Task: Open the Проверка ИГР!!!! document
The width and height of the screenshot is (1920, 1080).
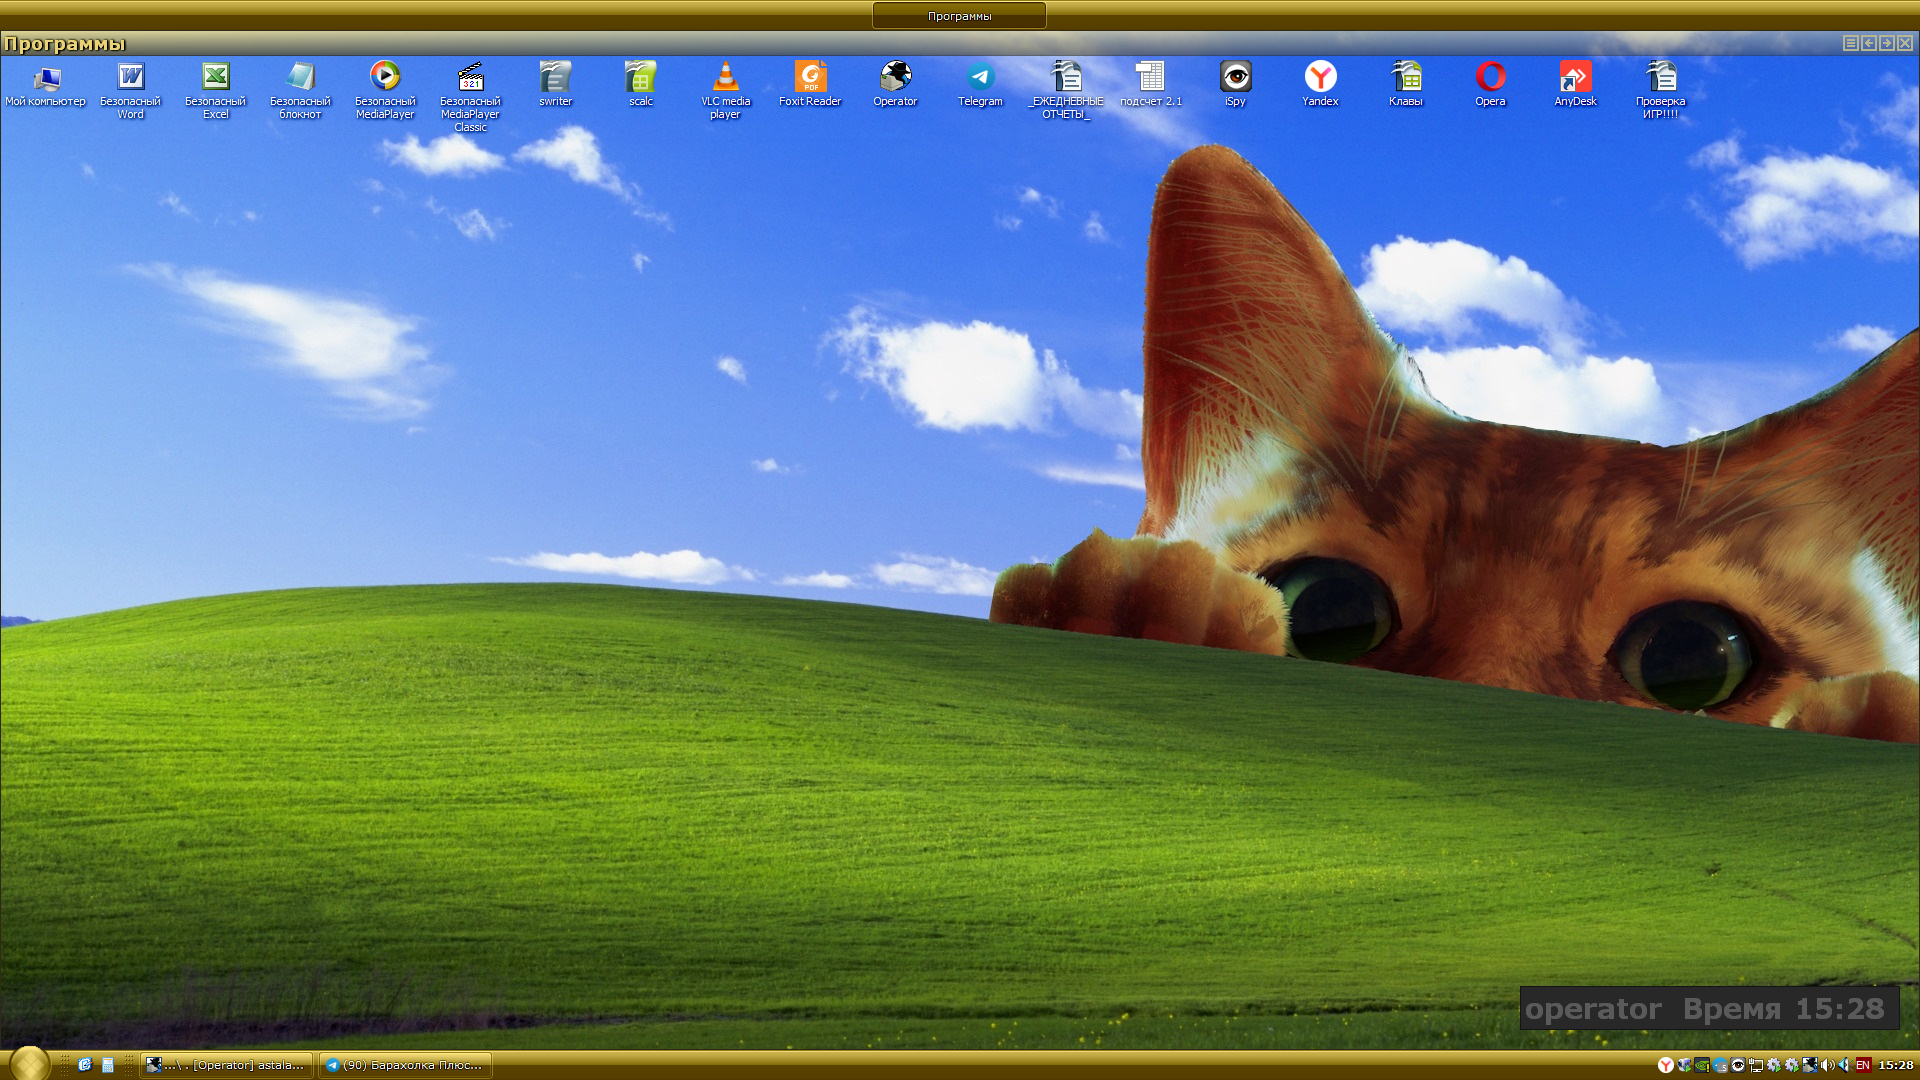Action: (1660, 78)
